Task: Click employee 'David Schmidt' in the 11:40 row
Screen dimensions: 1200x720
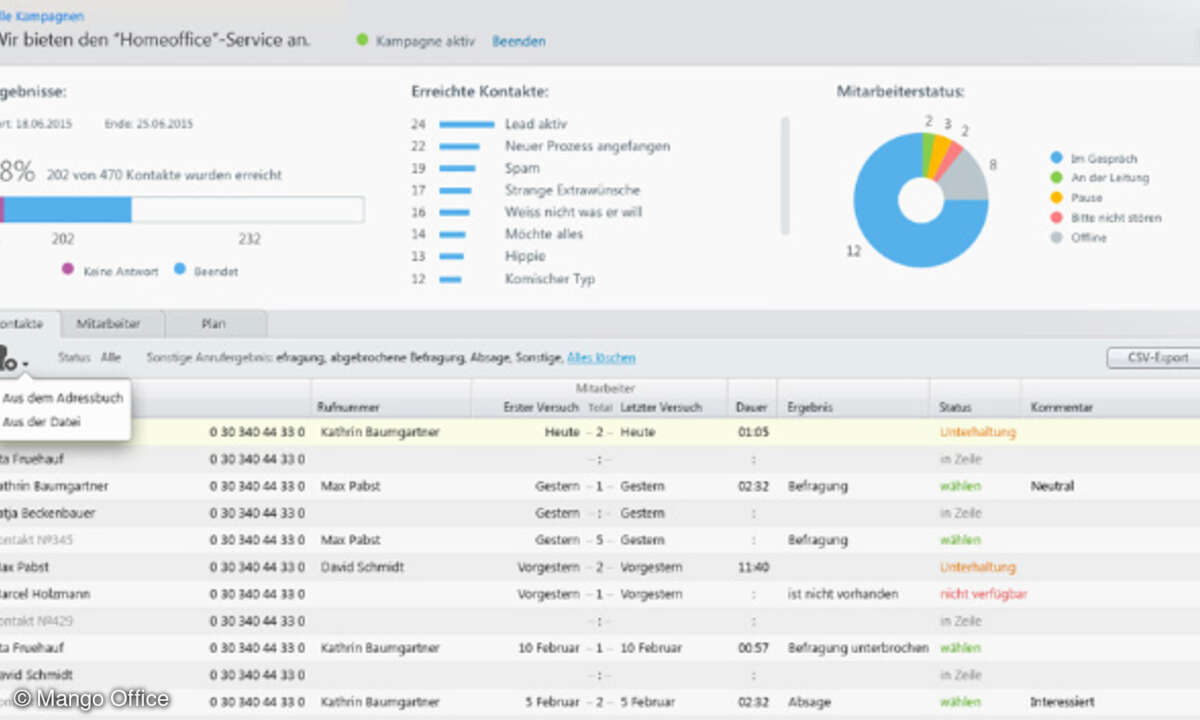Action: 361,567
